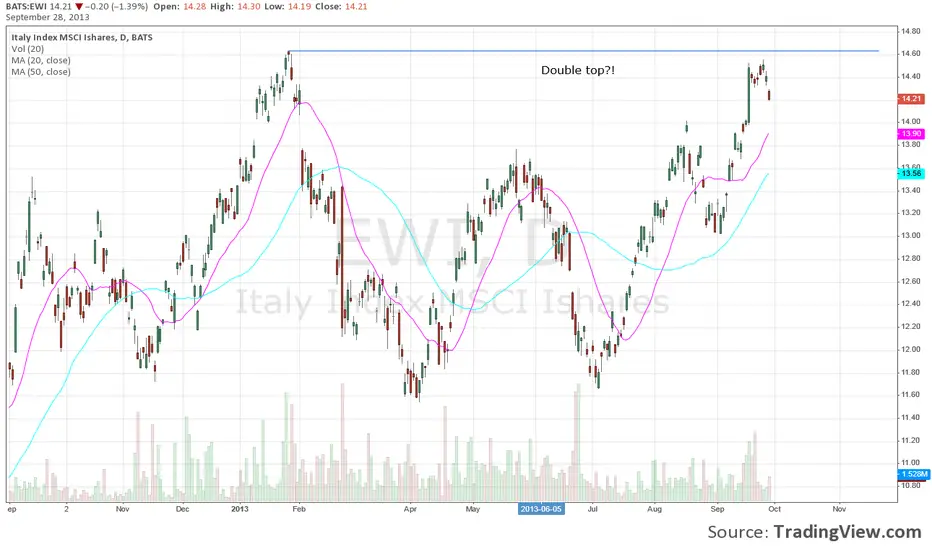The width and height of the screenshot is (932, 550).
Task: Click the Apr label on time axis
Action: [x=410, y=509]
